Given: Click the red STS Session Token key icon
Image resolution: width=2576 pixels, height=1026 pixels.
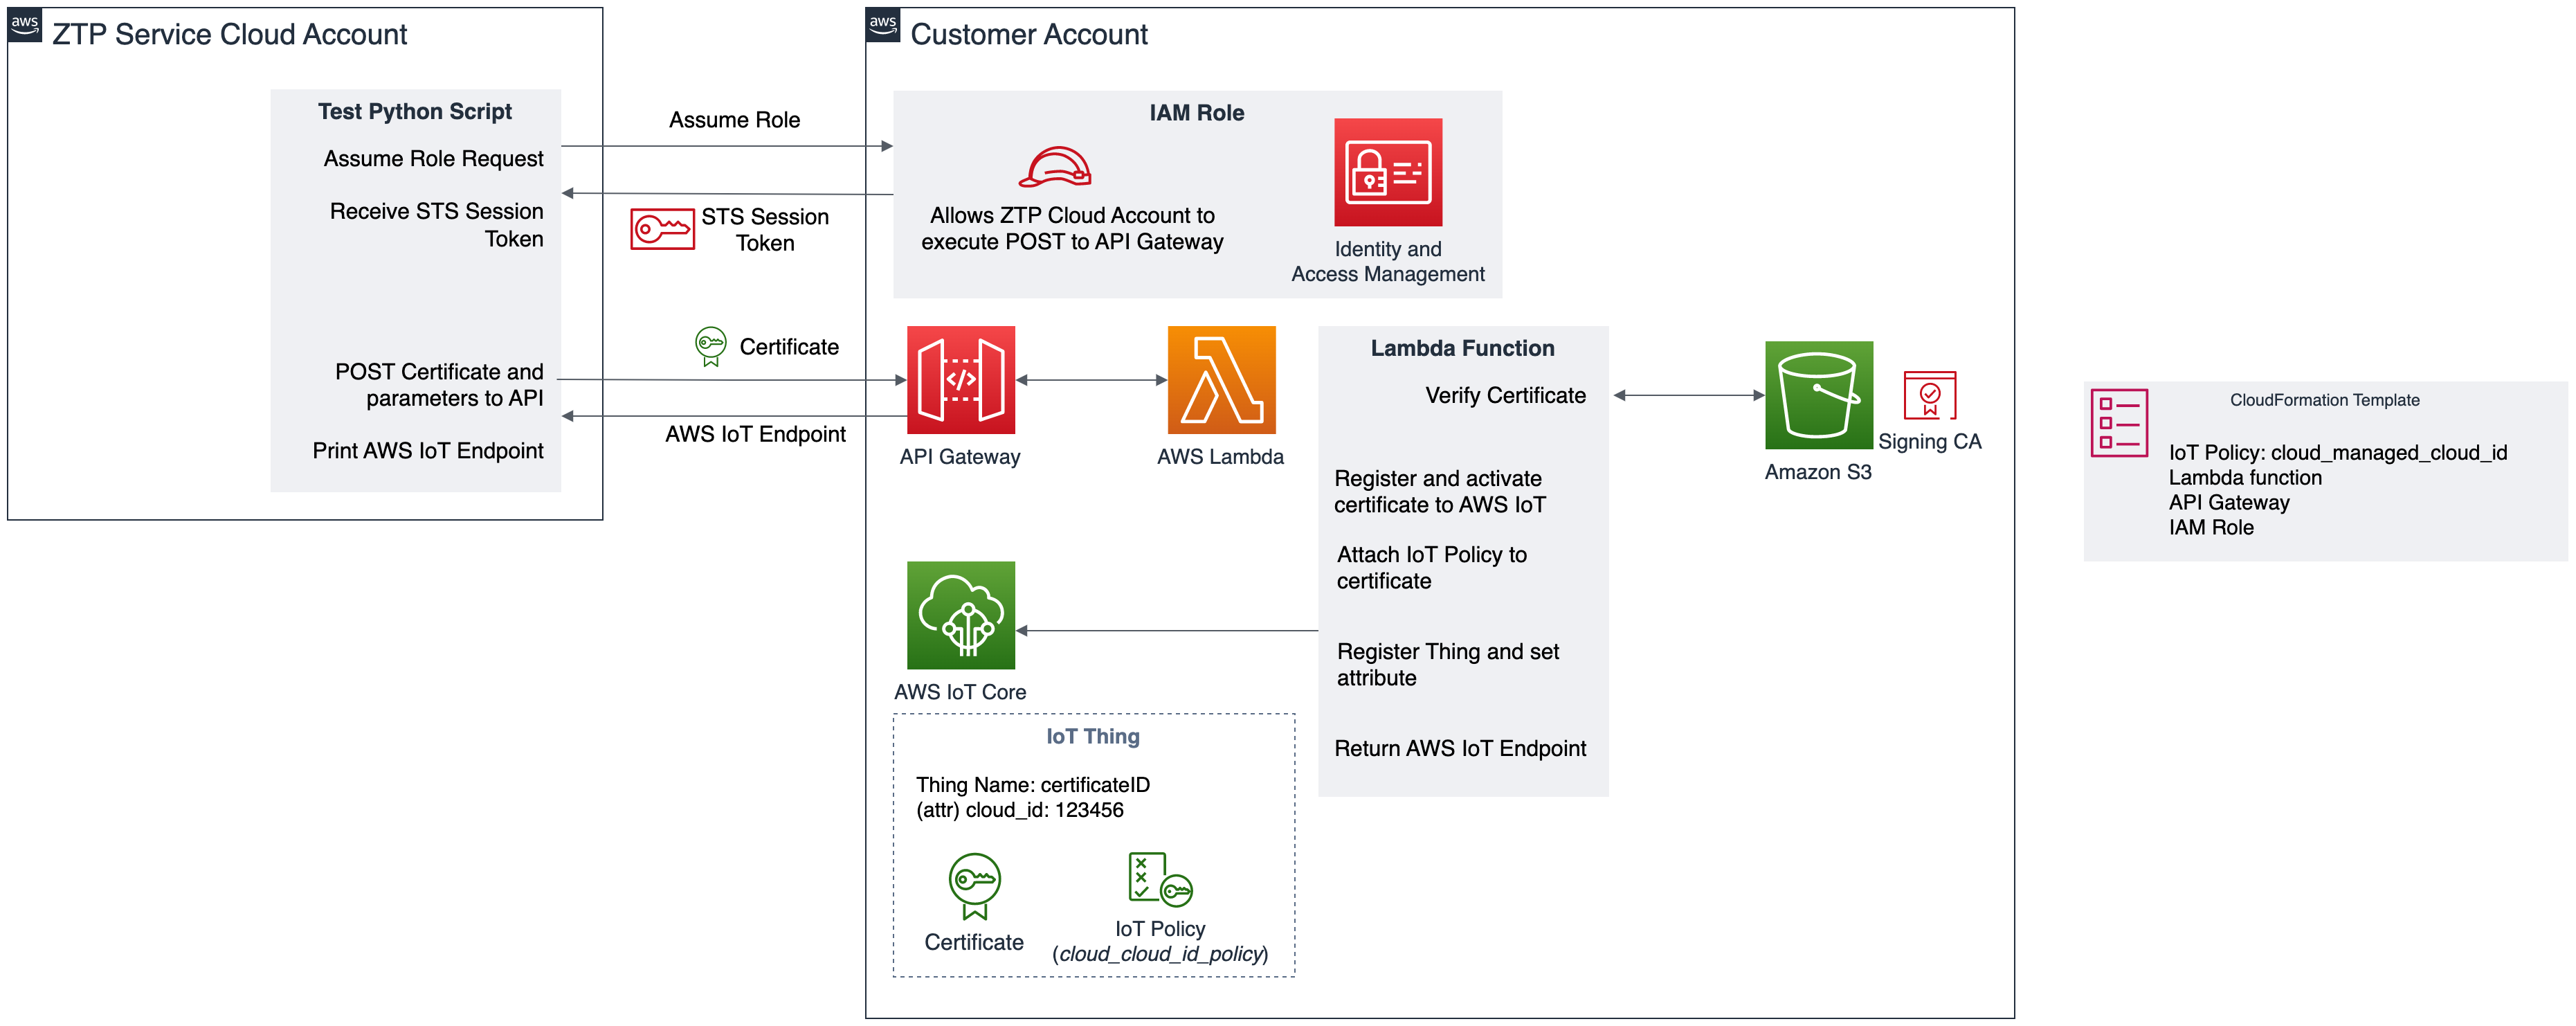Looking at the screenshot, I should [662, 229].
